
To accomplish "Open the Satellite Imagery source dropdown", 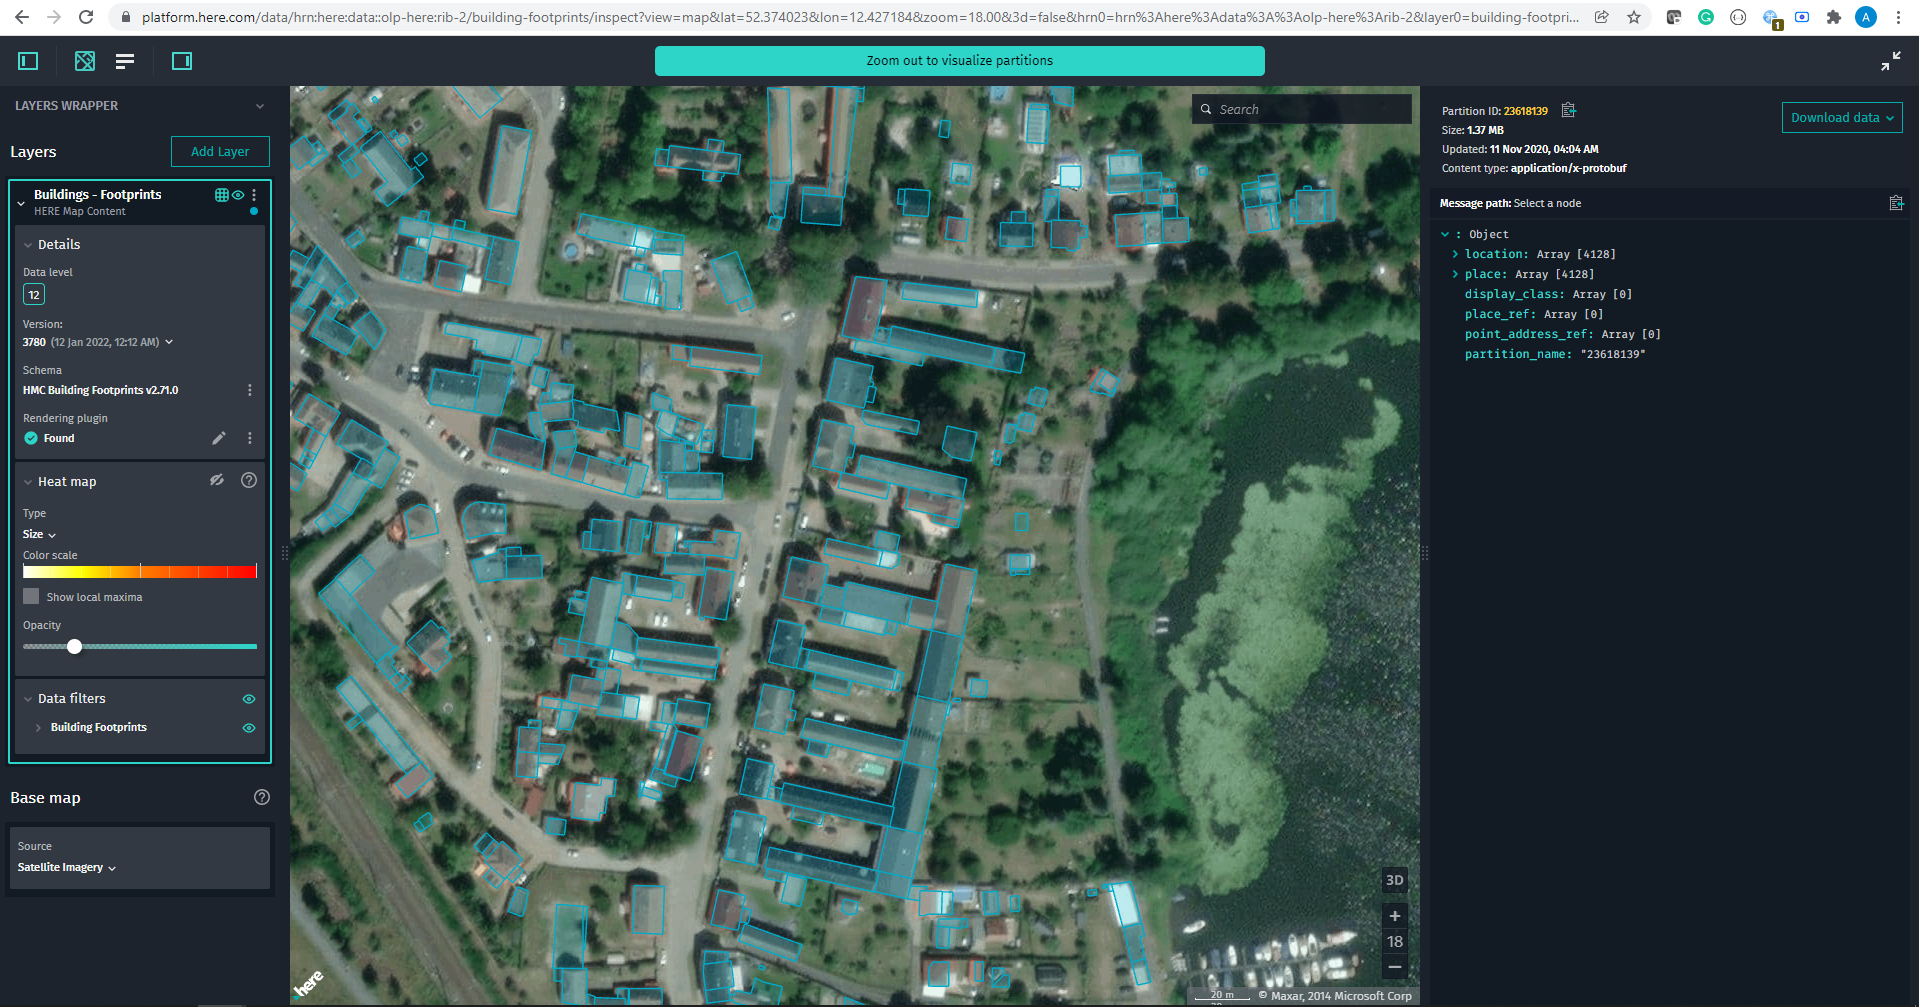I will [x=67, y=867].
